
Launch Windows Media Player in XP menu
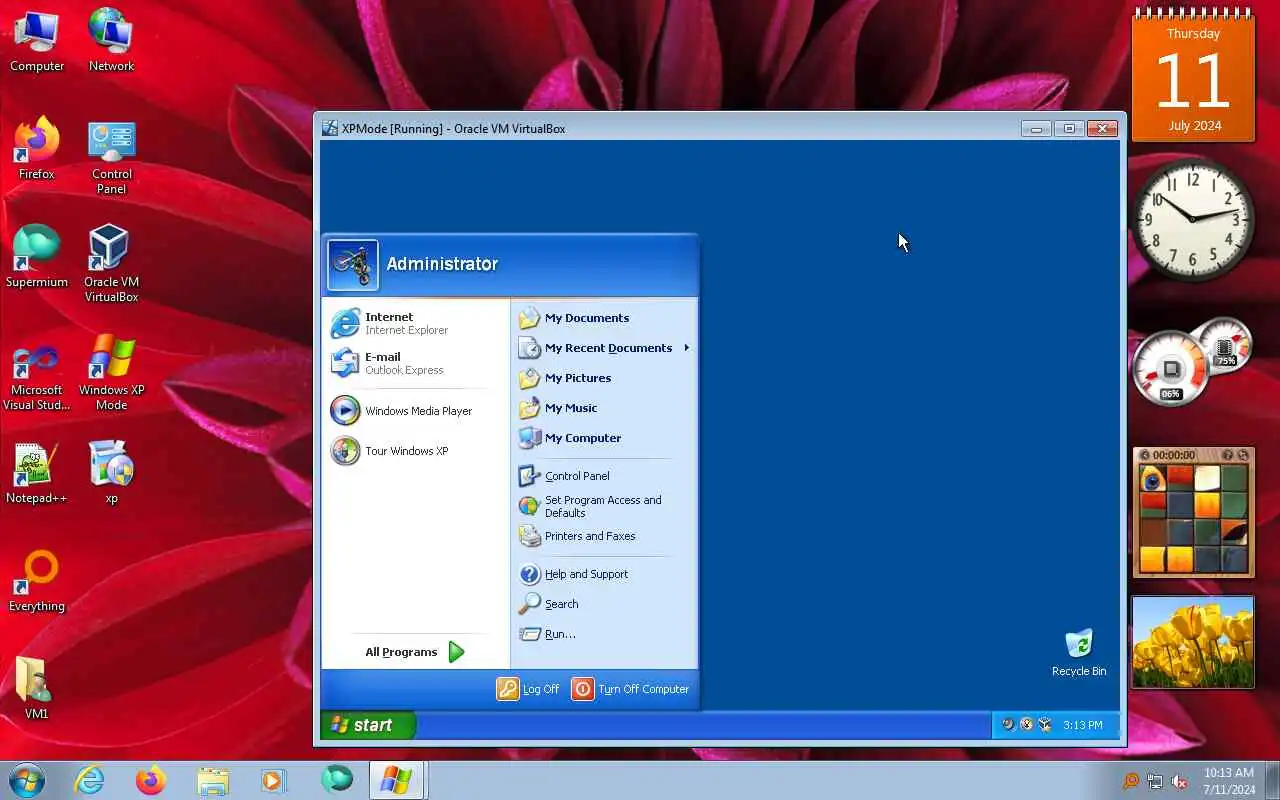(416, 411)
